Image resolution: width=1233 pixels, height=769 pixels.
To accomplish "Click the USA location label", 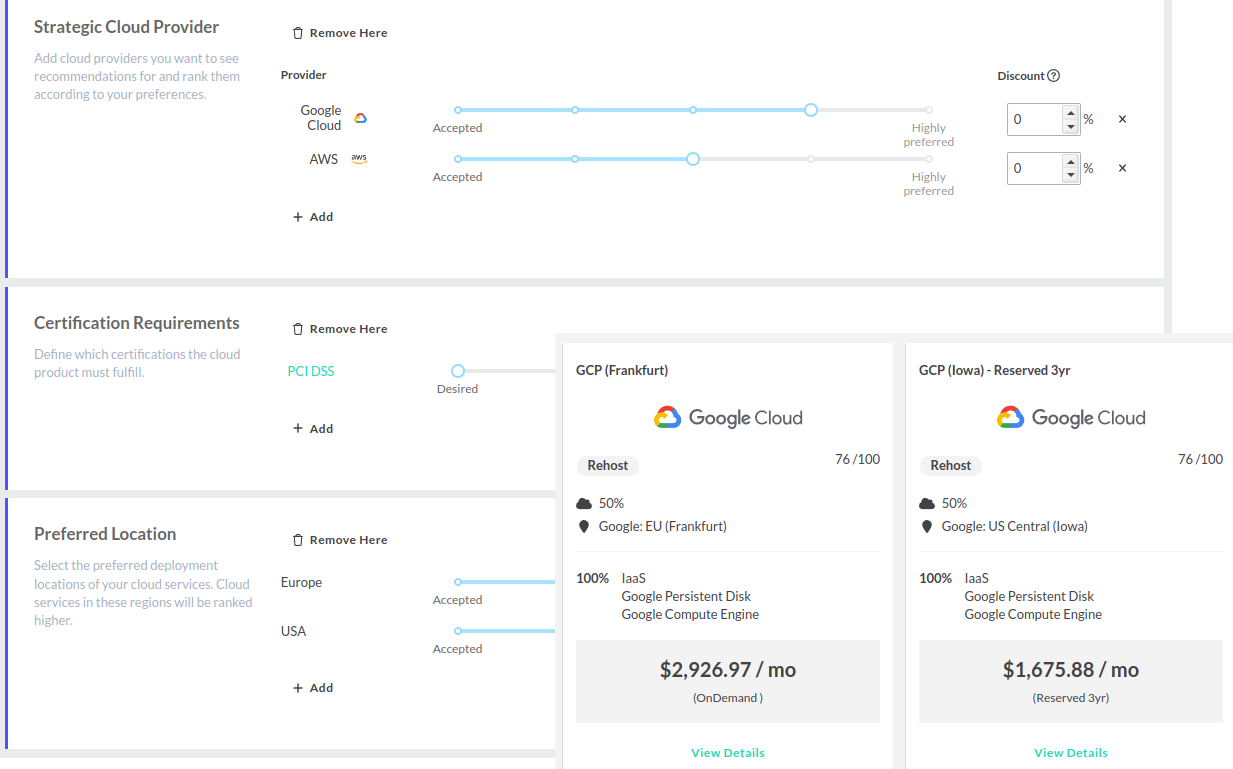I will [293, 631].
